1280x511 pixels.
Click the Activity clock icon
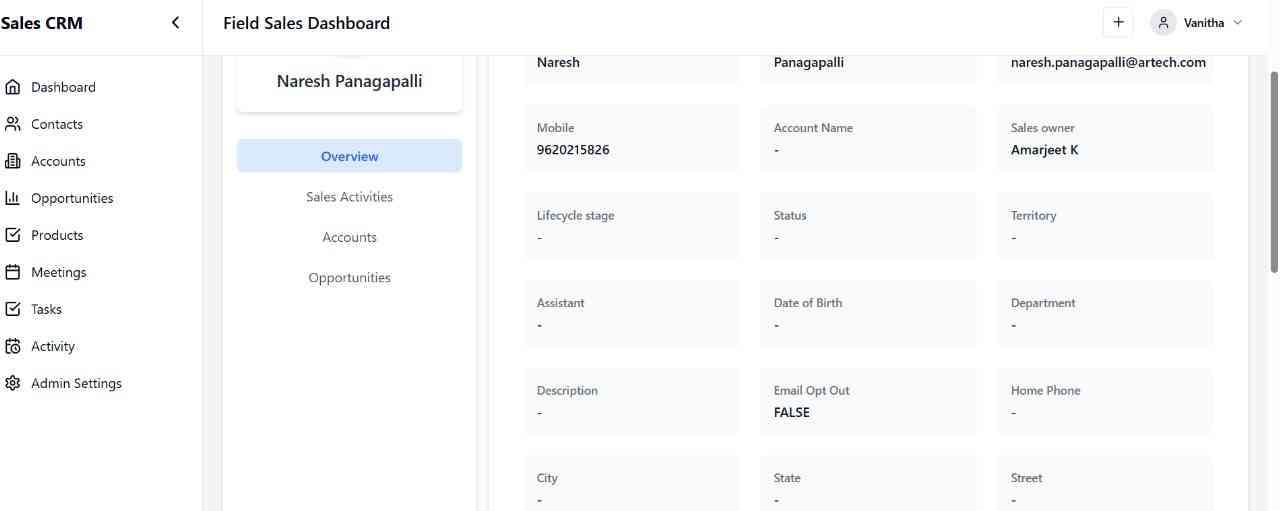tap(13, 346)
